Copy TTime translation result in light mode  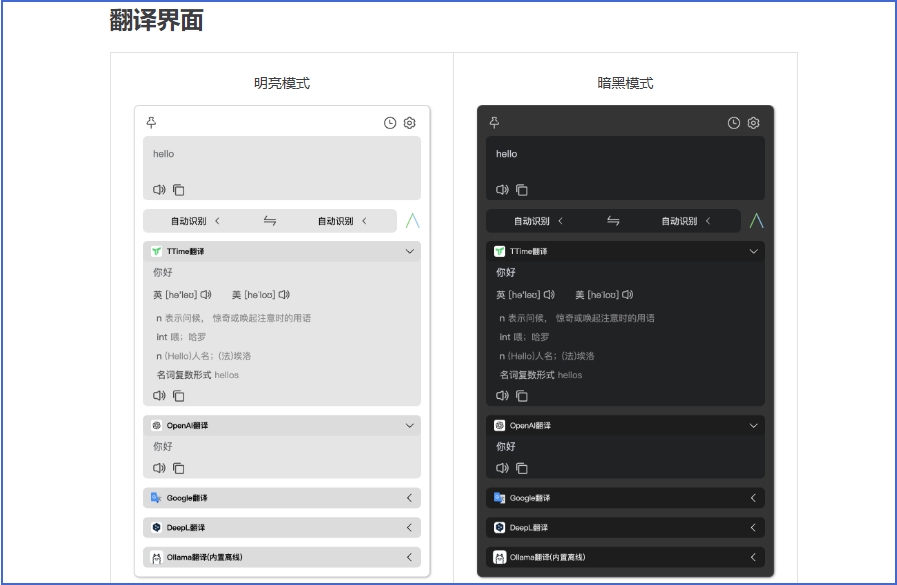tap(178, 396)
